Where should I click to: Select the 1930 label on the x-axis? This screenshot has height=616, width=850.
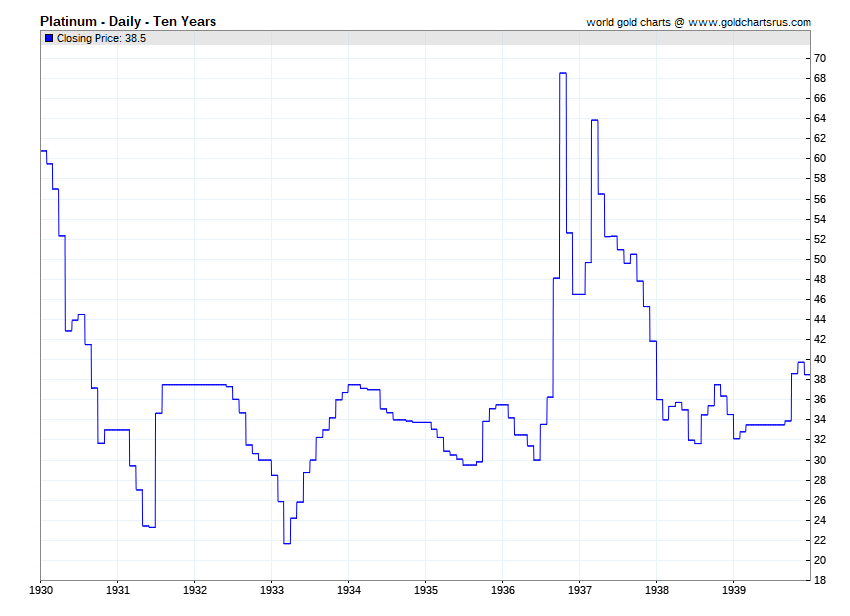(41, 591)
